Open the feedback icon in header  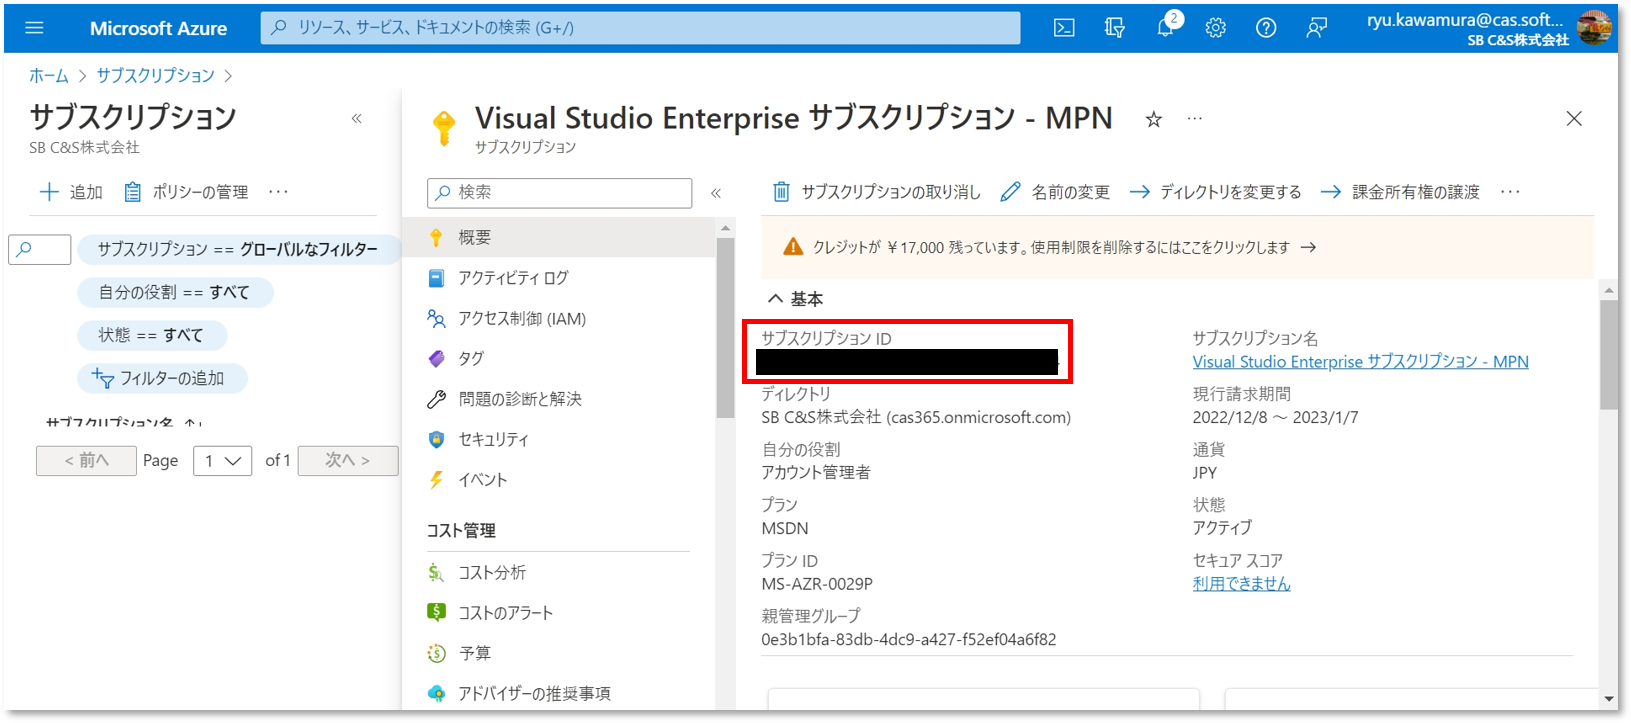click(x=1317, y=28)
